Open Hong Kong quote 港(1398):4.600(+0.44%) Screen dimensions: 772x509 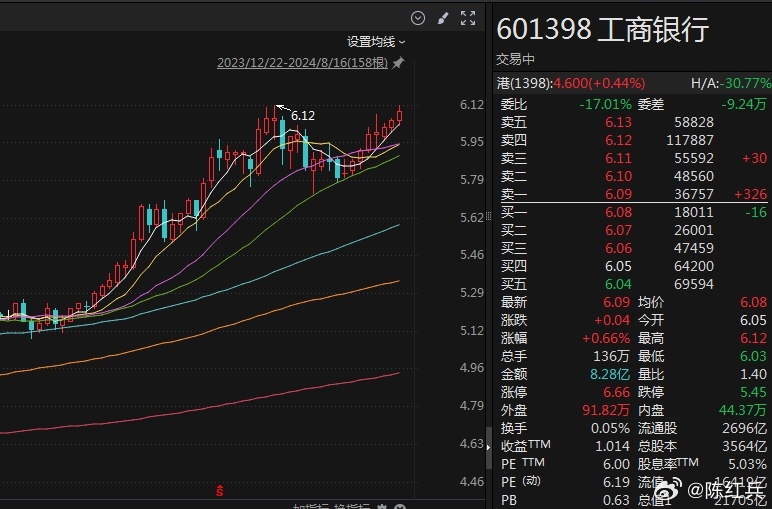pos(571,83)
